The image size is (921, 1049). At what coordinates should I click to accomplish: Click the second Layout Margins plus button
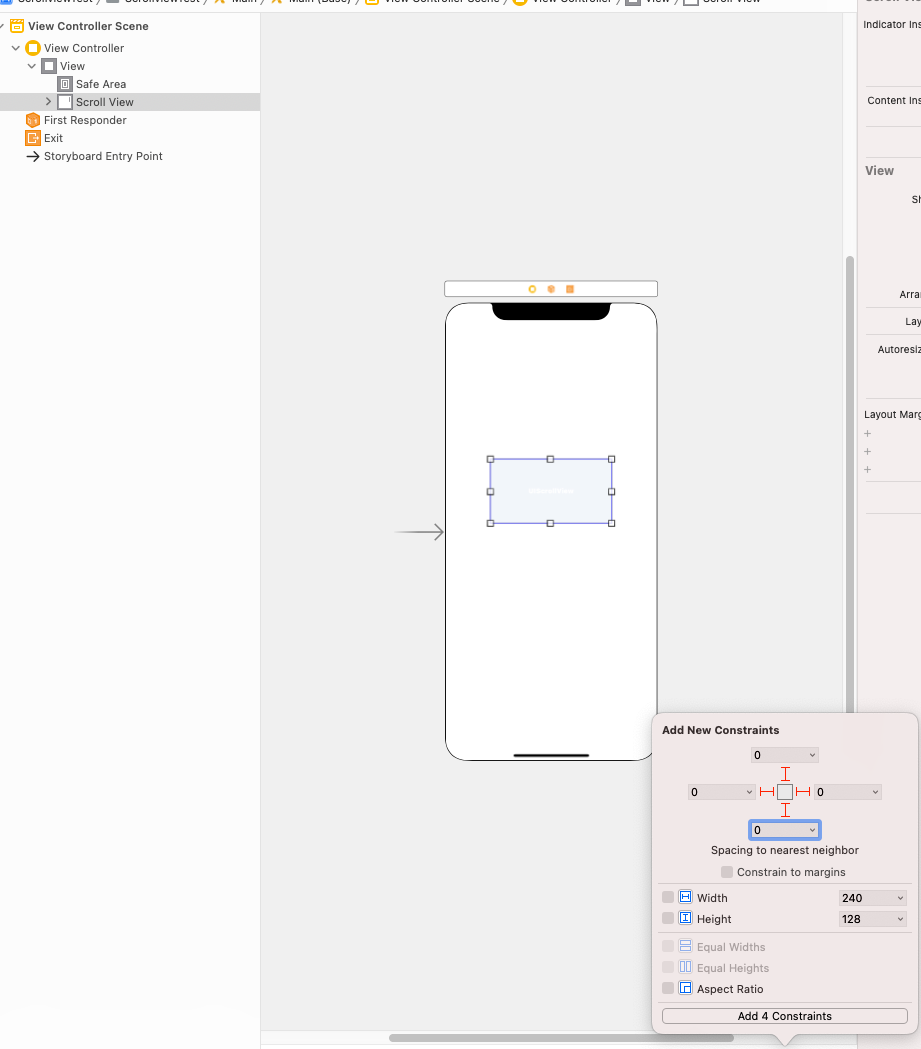click(867, 452)
